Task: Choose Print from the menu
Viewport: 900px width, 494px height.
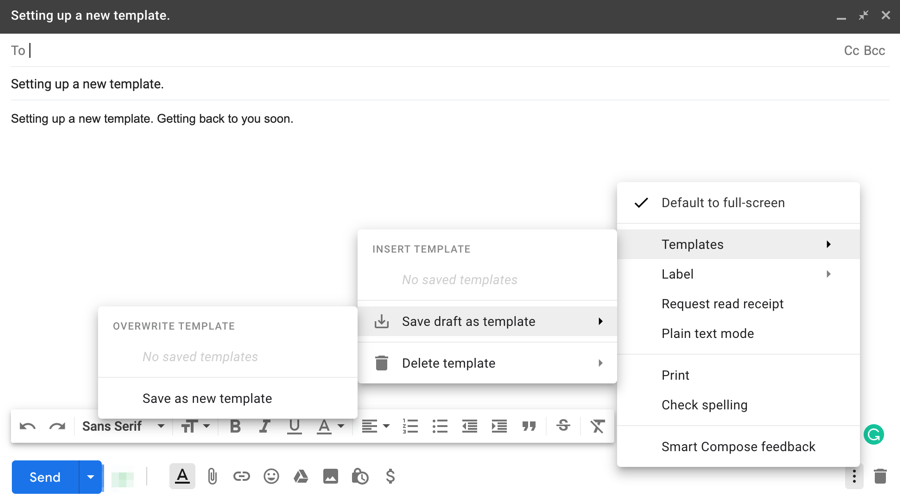Action: click(738, 375)
